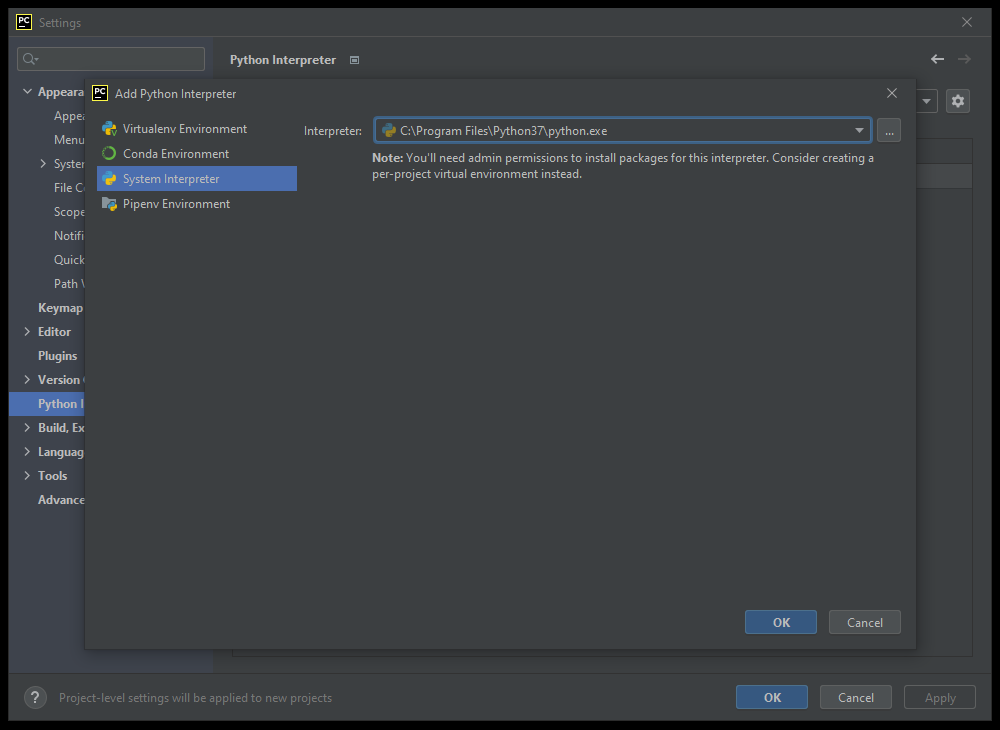Select the System Interpreter python icon

pyautogui.click(x=108, y=178)
